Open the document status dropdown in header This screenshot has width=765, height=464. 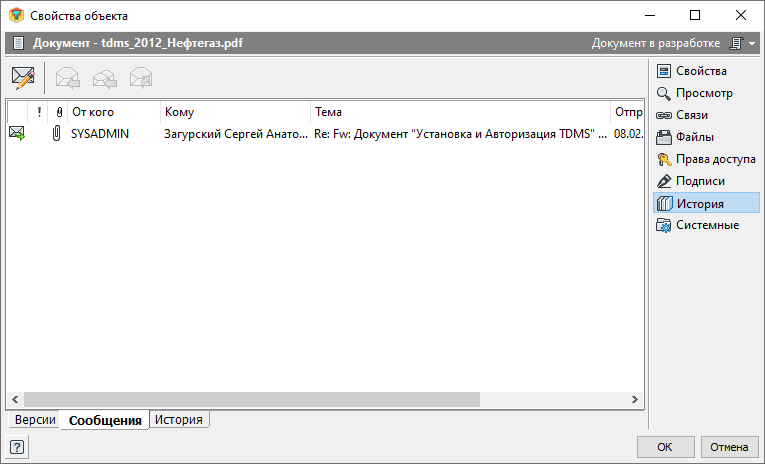738,44
